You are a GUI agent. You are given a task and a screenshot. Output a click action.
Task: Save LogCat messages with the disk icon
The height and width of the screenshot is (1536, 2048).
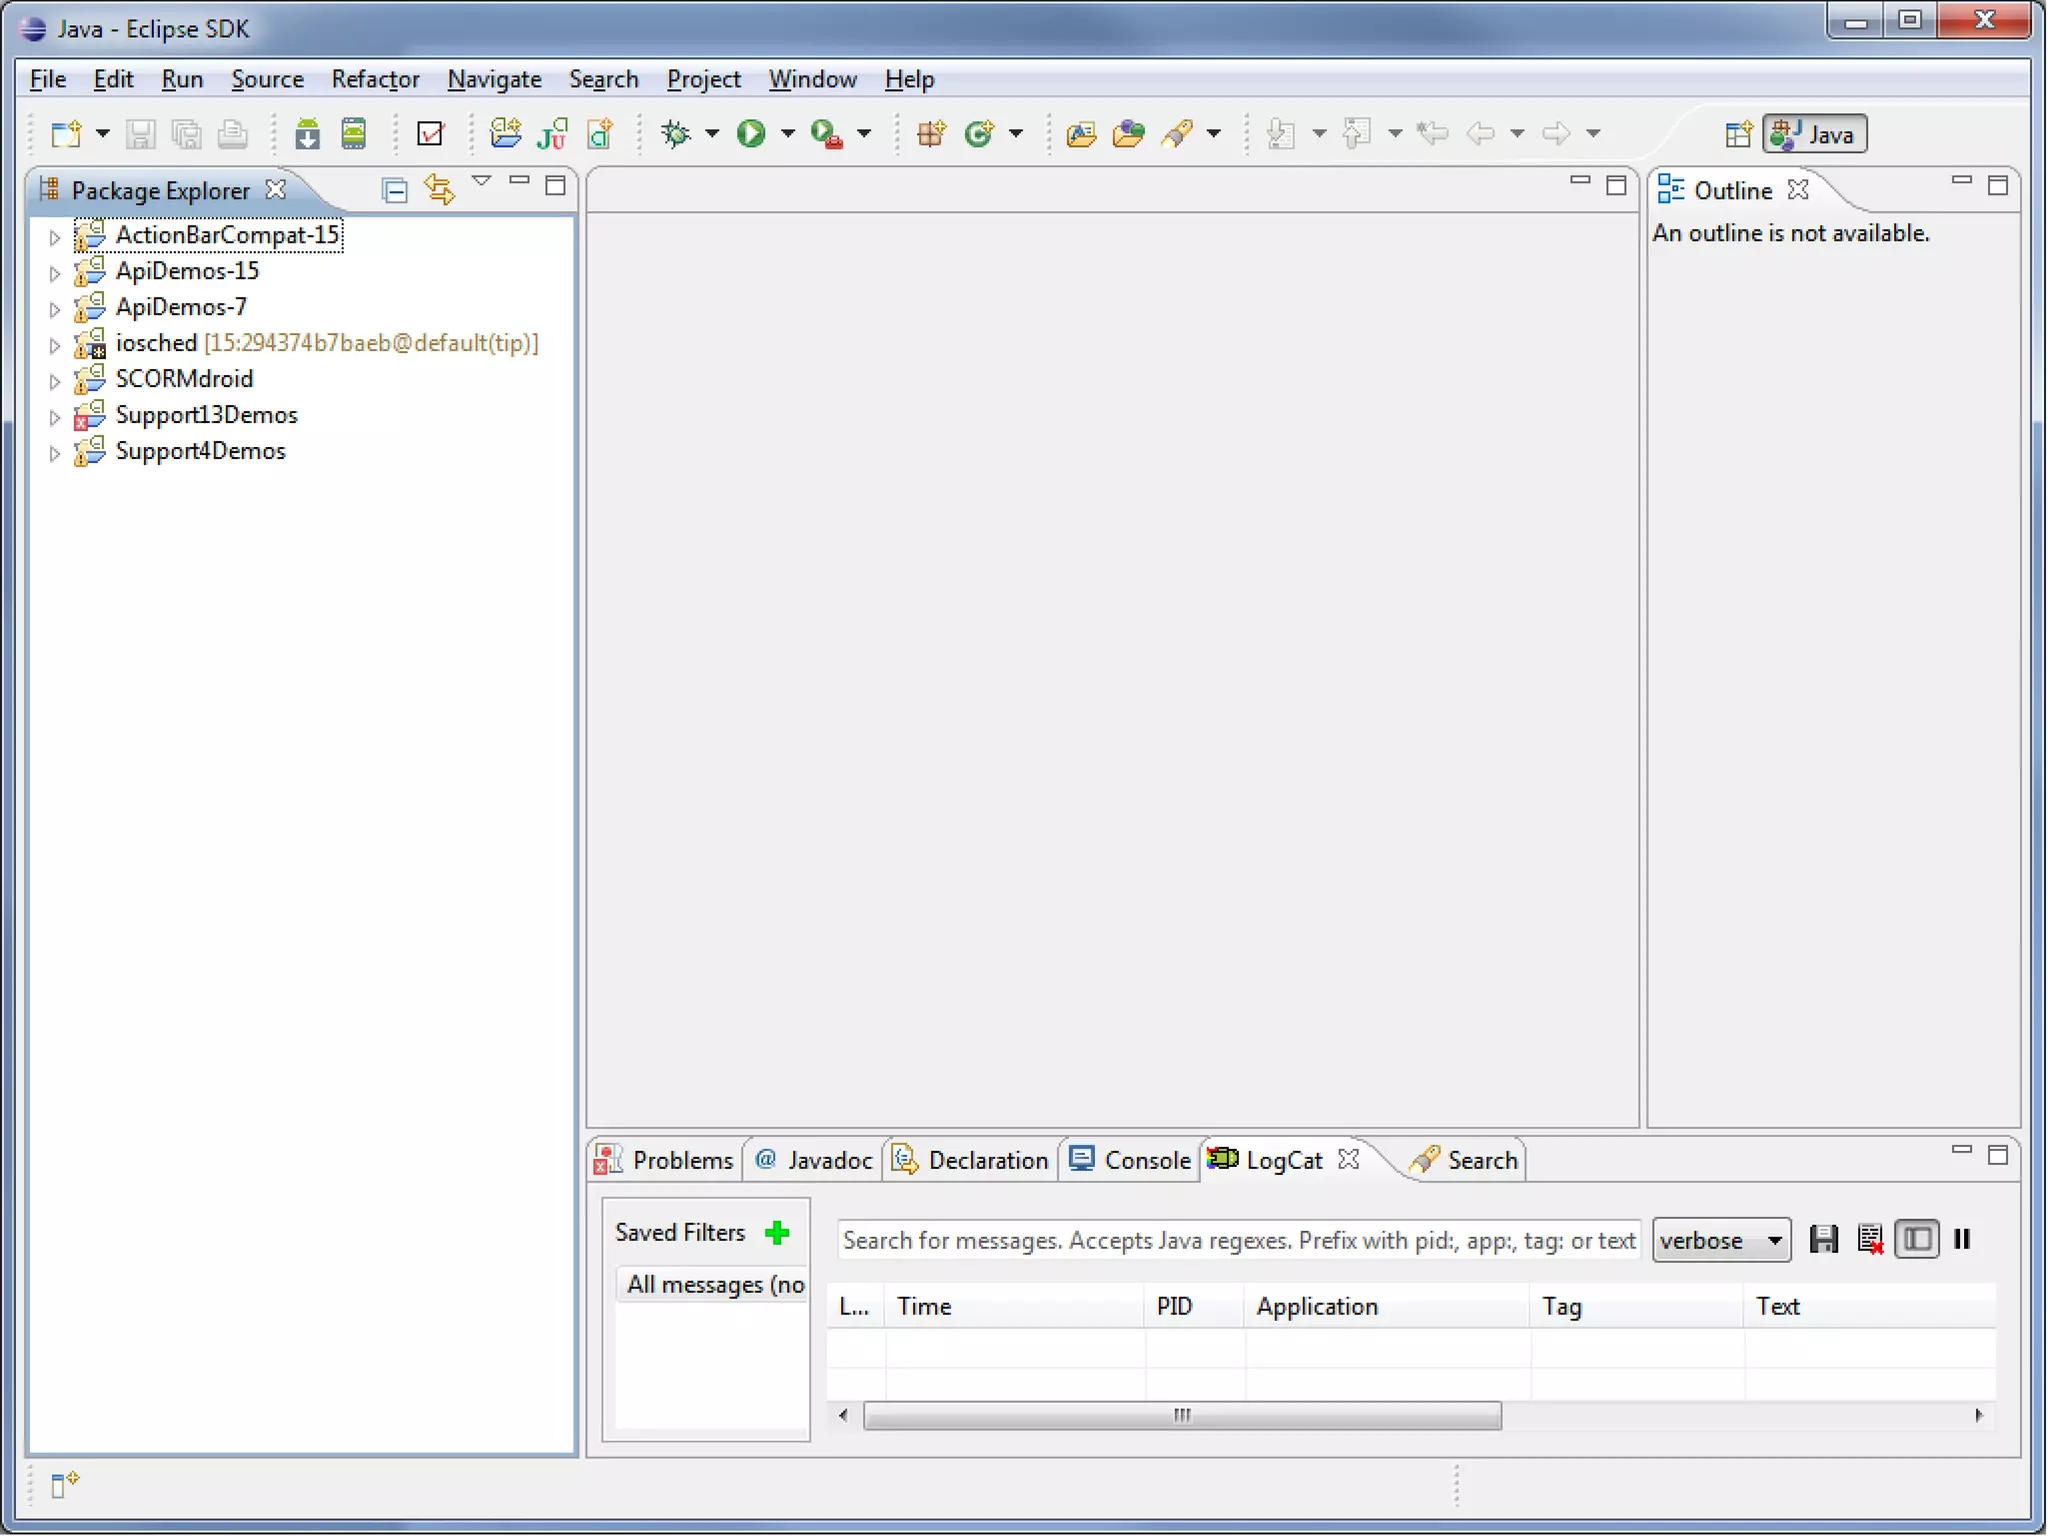click(x=1823, y=1239)
